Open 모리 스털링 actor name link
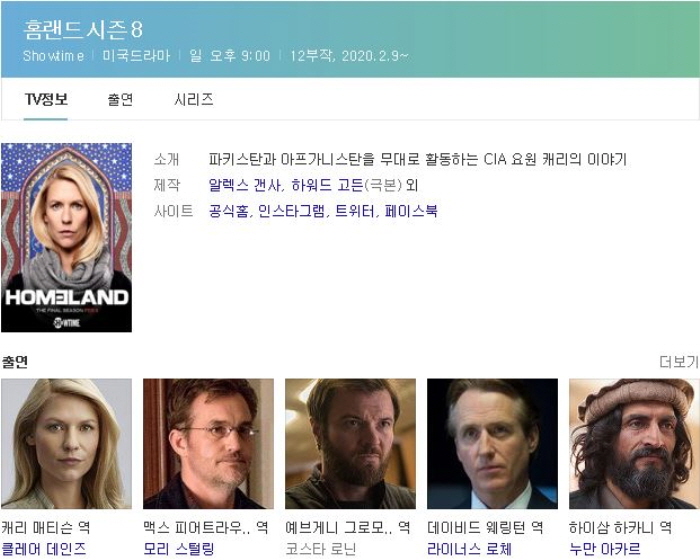The width and height of the screenshot is (700, 560). coord(179,549)
